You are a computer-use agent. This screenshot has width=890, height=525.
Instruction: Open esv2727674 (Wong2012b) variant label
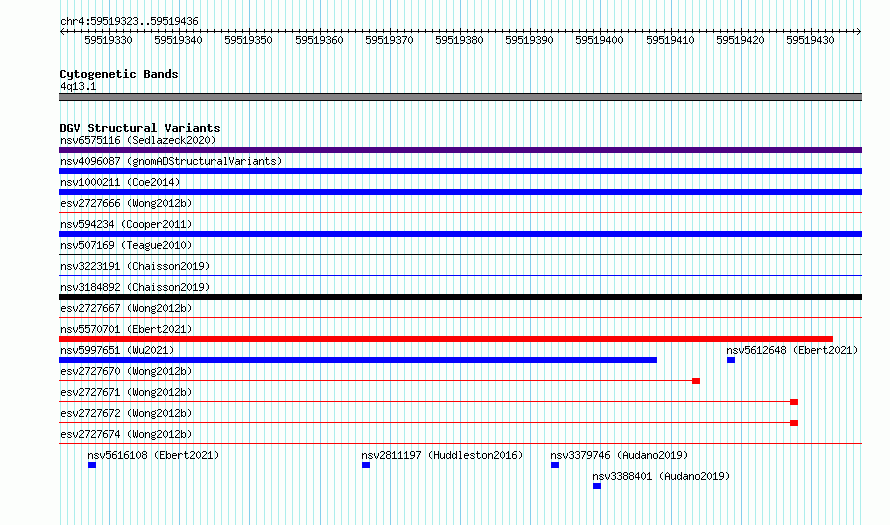click(126, 434)
